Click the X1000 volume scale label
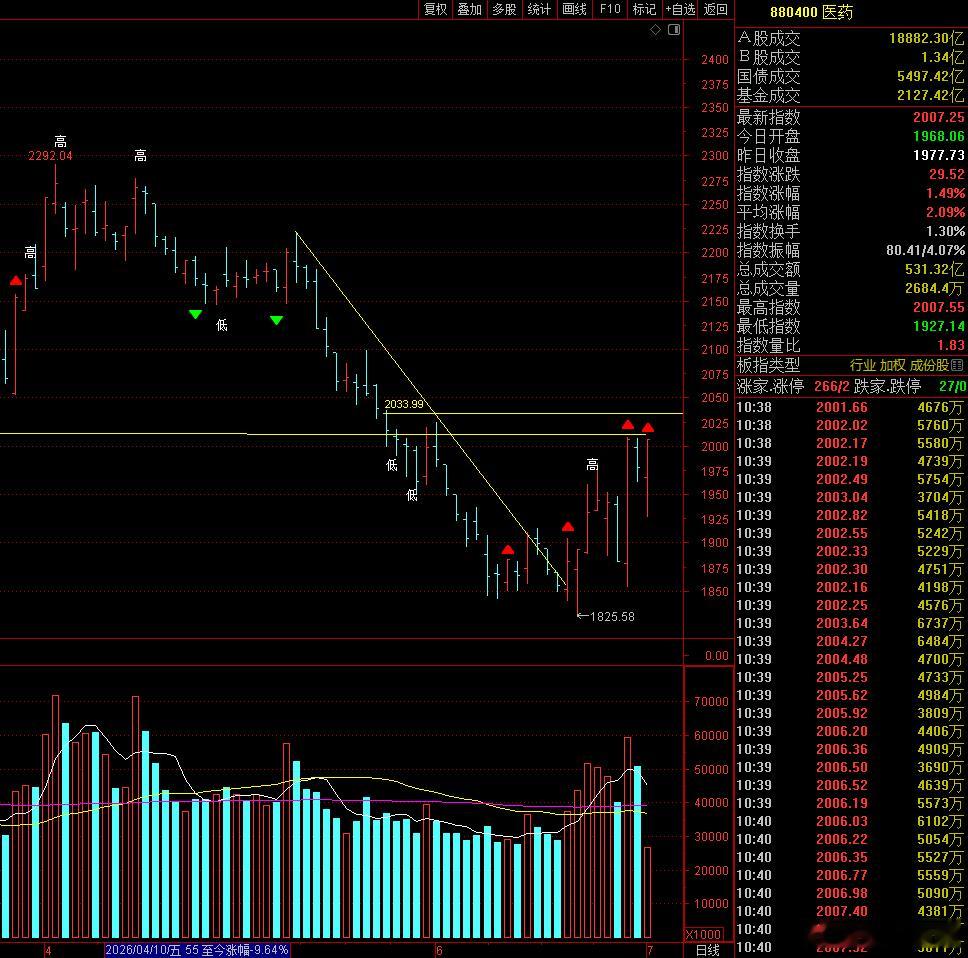The width and height of the screenshot is (968, 958). 703,935
